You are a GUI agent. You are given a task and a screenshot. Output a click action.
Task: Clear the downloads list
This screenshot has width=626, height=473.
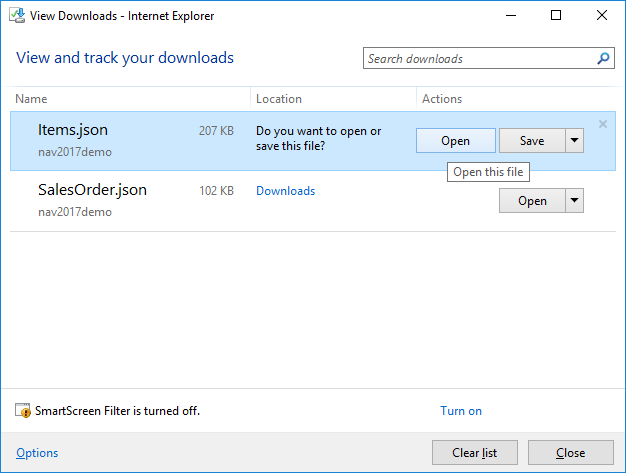[475, 453]
